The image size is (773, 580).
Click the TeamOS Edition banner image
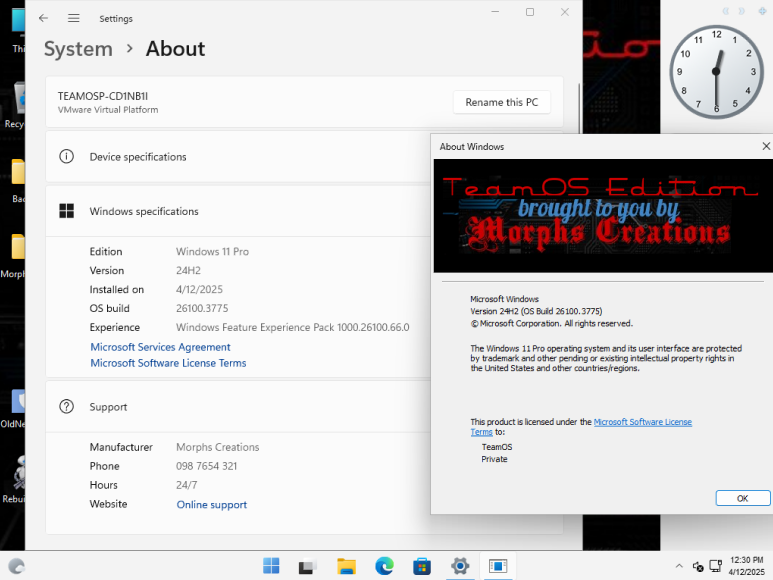pyautogui.click(x=603, y=215)
